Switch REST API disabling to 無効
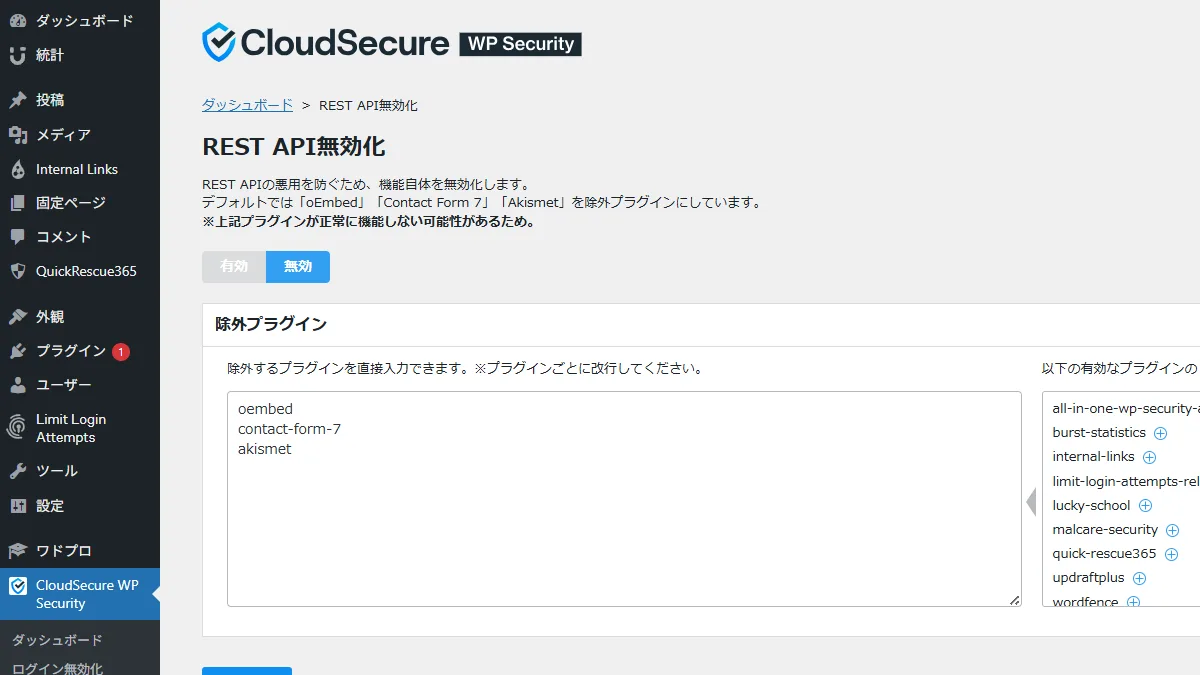The width and height of the screenshot is (1200, 675). click(298, 267)
